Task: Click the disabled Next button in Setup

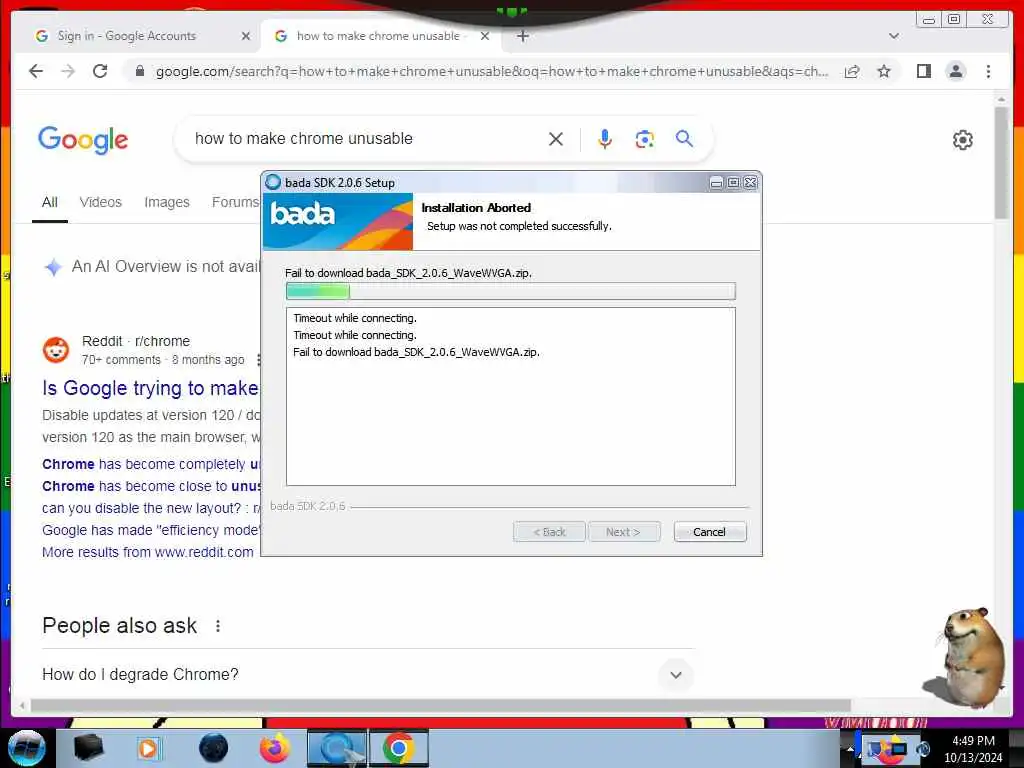Action: pyautogui.click(x=624, y=532)
